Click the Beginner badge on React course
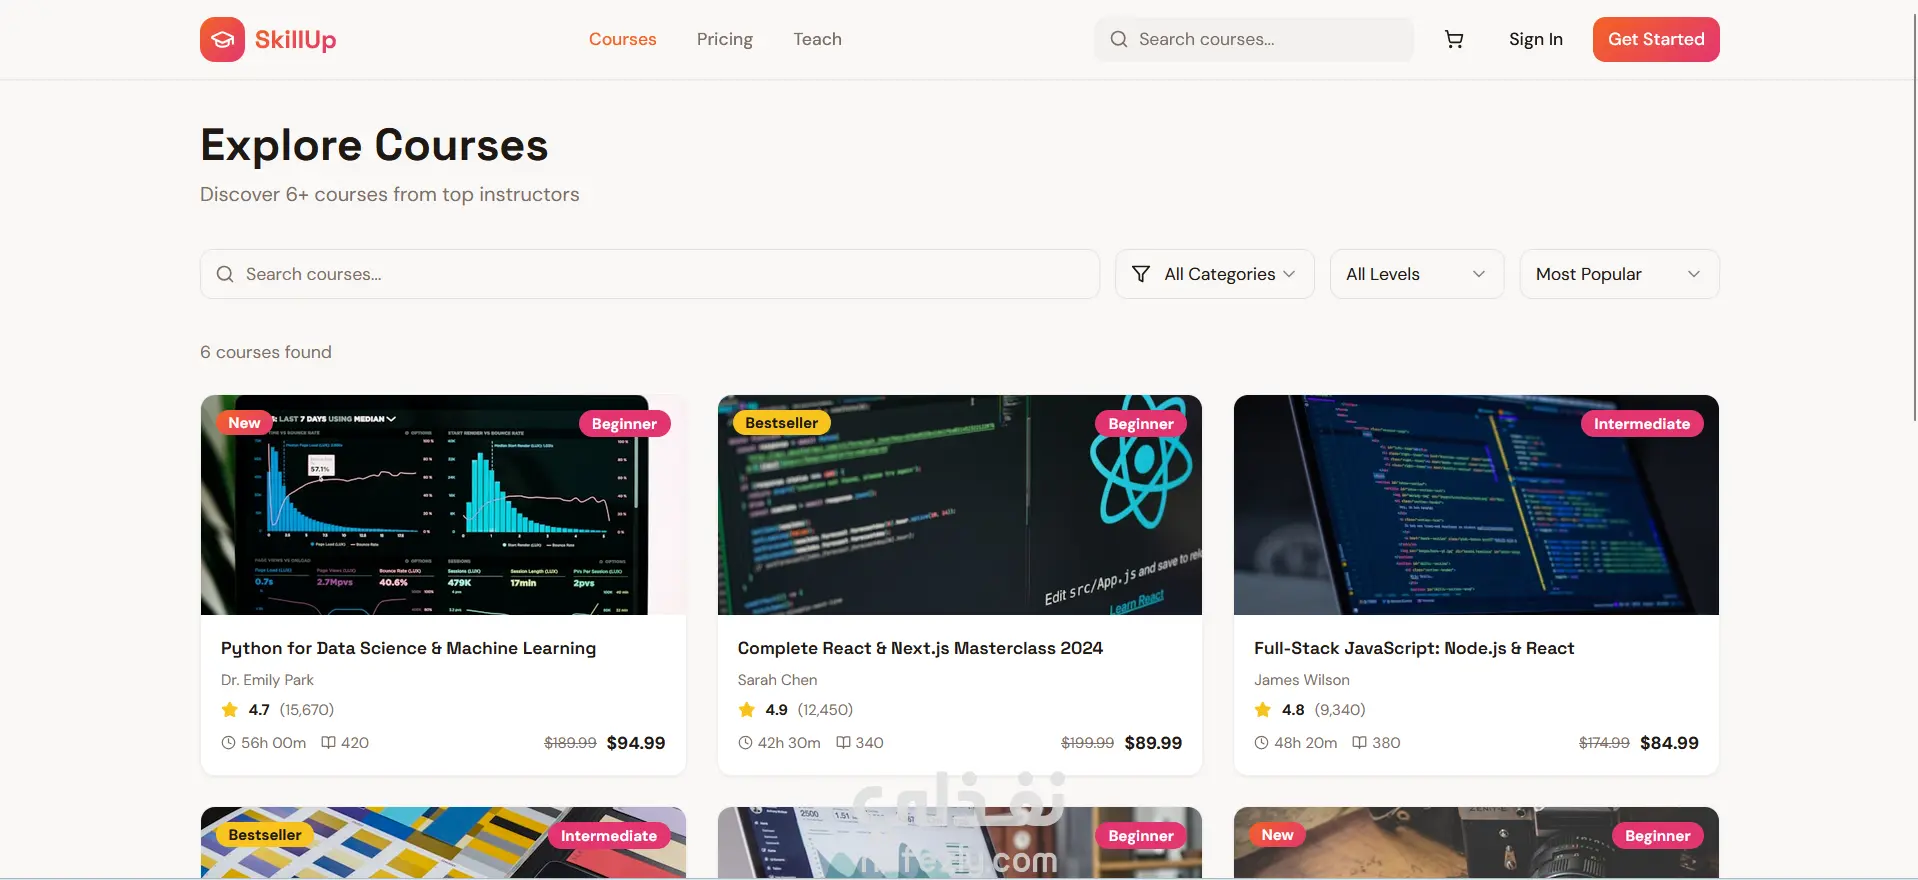The height and width of the screenshot is (880, 1918). point(1141,424)
